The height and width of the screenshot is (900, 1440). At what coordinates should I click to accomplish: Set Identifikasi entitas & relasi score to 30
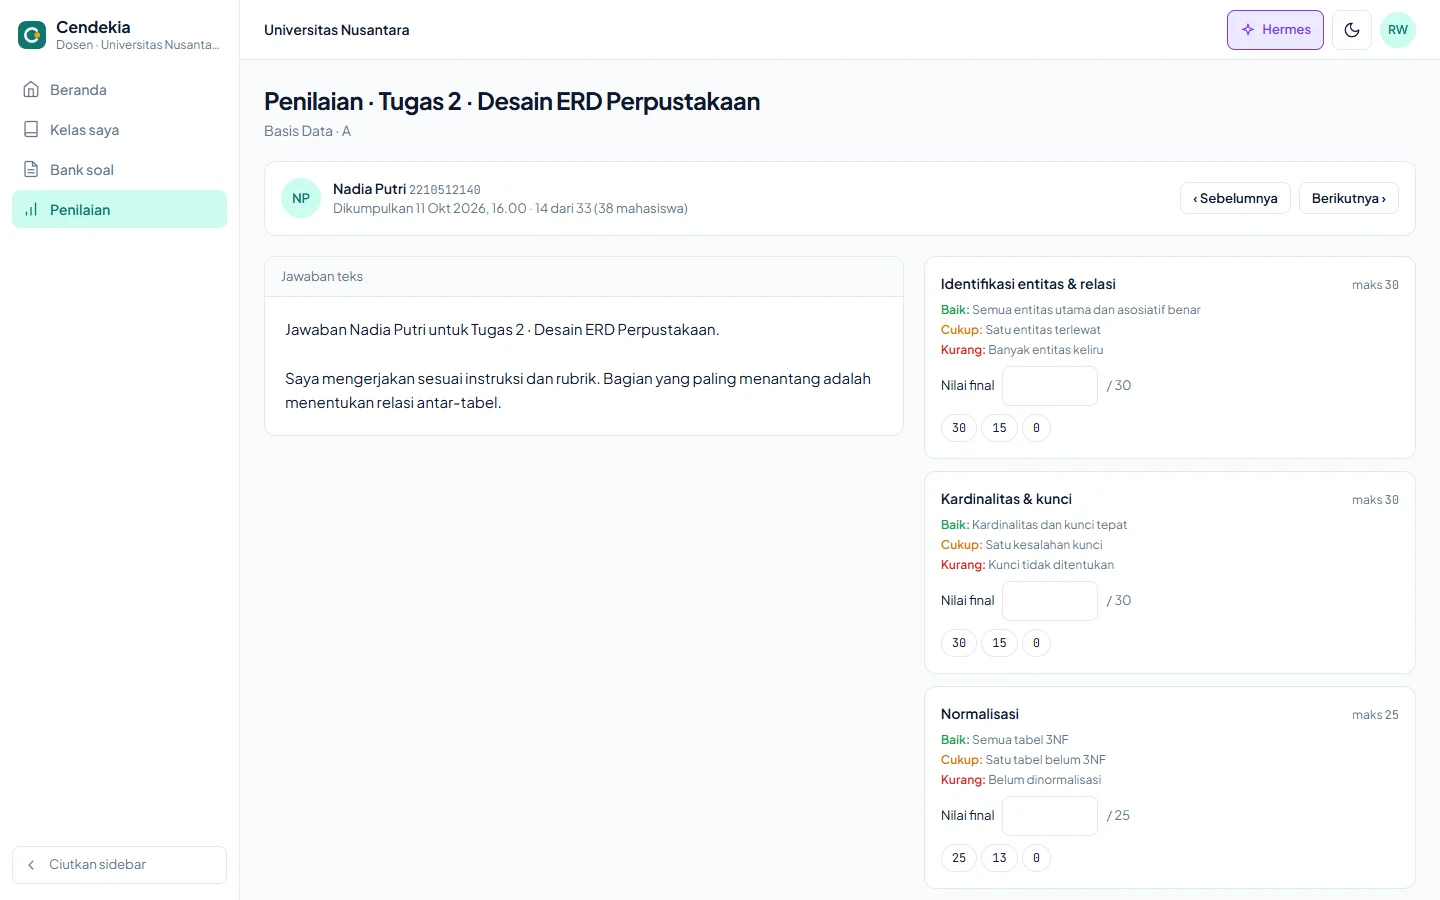coord(959,428)
